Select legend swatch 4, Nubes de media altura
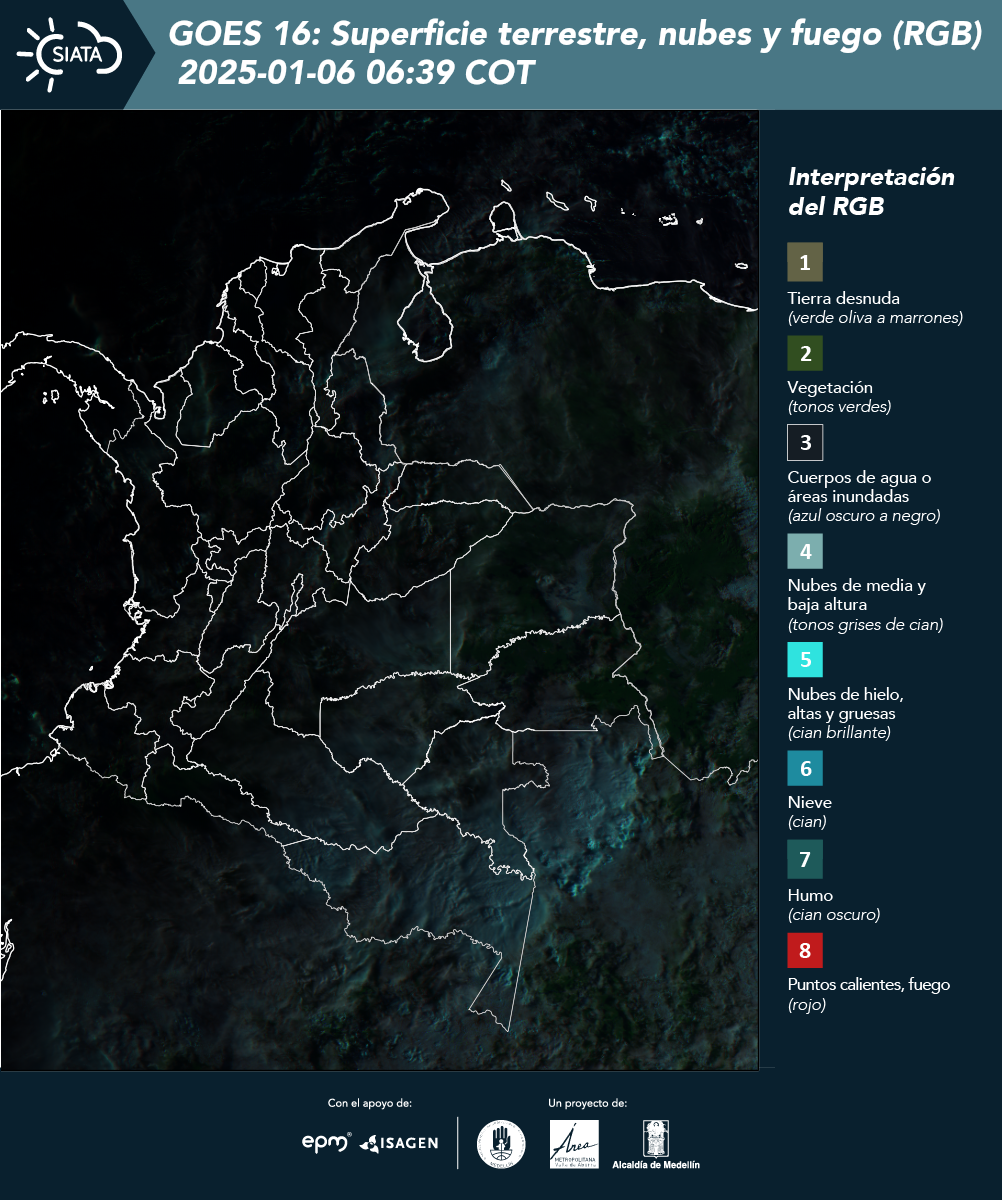This screenshot has width=1002, height=1200. (x=805, y=550)
